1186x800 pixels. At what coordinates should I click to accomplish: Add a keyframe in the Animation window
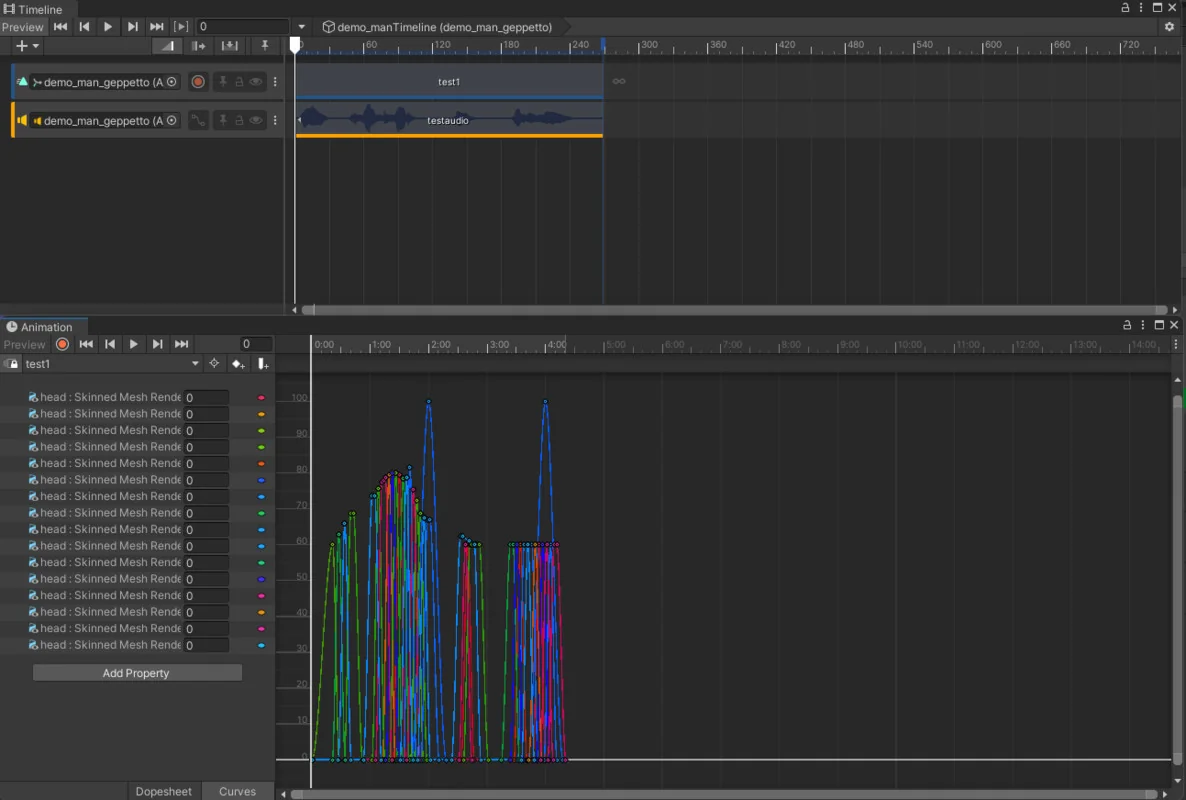pos(238,364)
